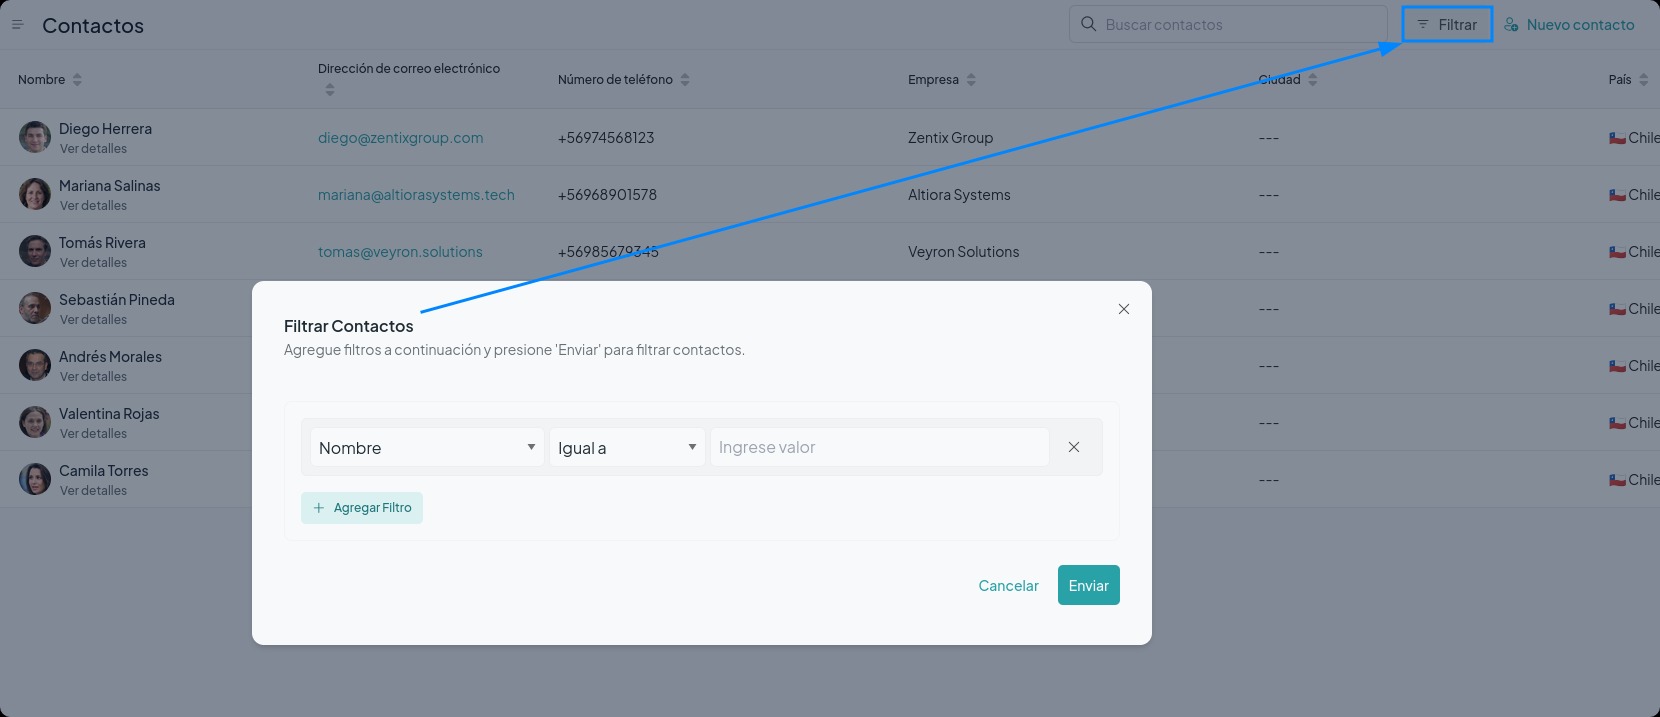Viewport: 1660px width, 717px height.
Task: Remove the Nombre filter row
Action: pos(1073,447)
